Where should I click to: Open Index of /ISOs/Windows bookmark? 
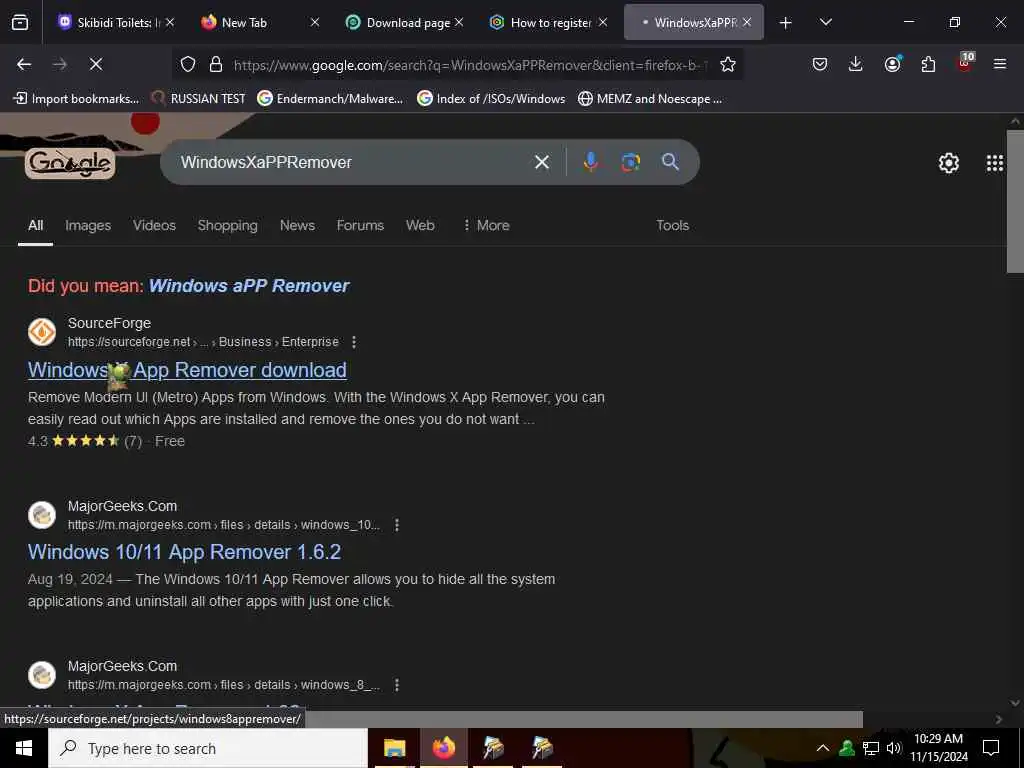click(x=491, y=99)
